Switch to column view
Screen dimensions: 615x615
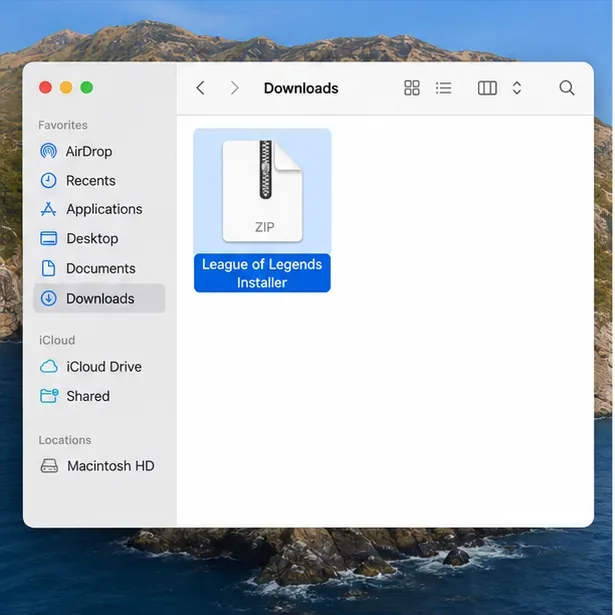pos(488,88)
